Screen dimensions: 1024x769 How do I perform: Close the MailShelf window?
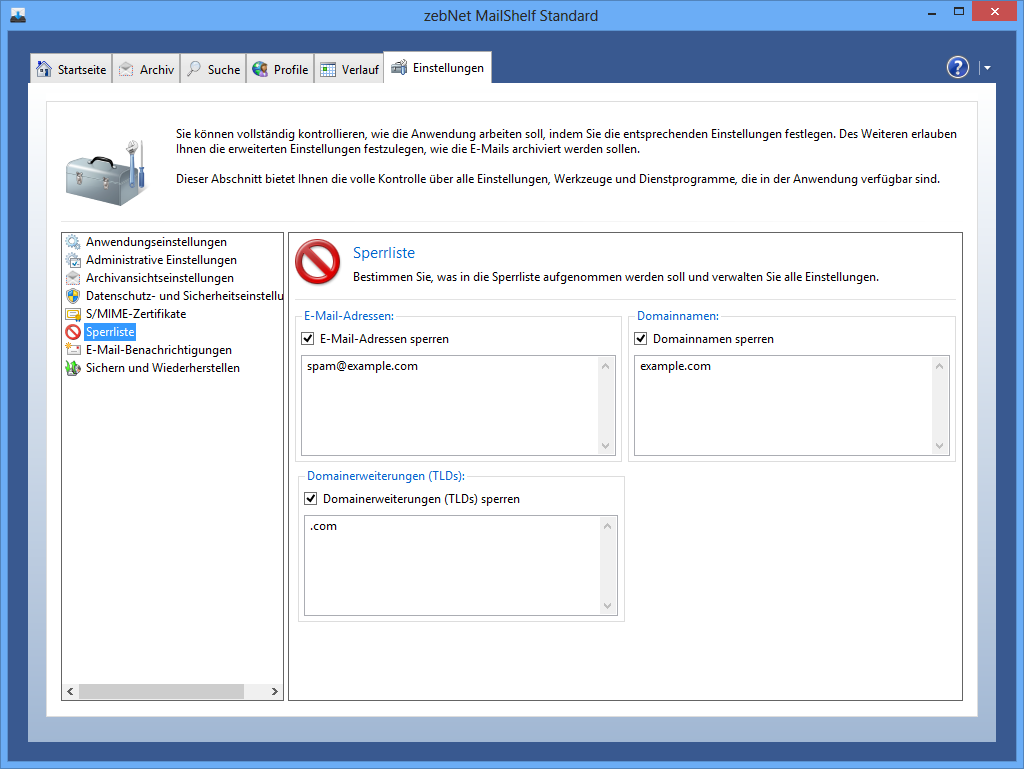point(995,12)
